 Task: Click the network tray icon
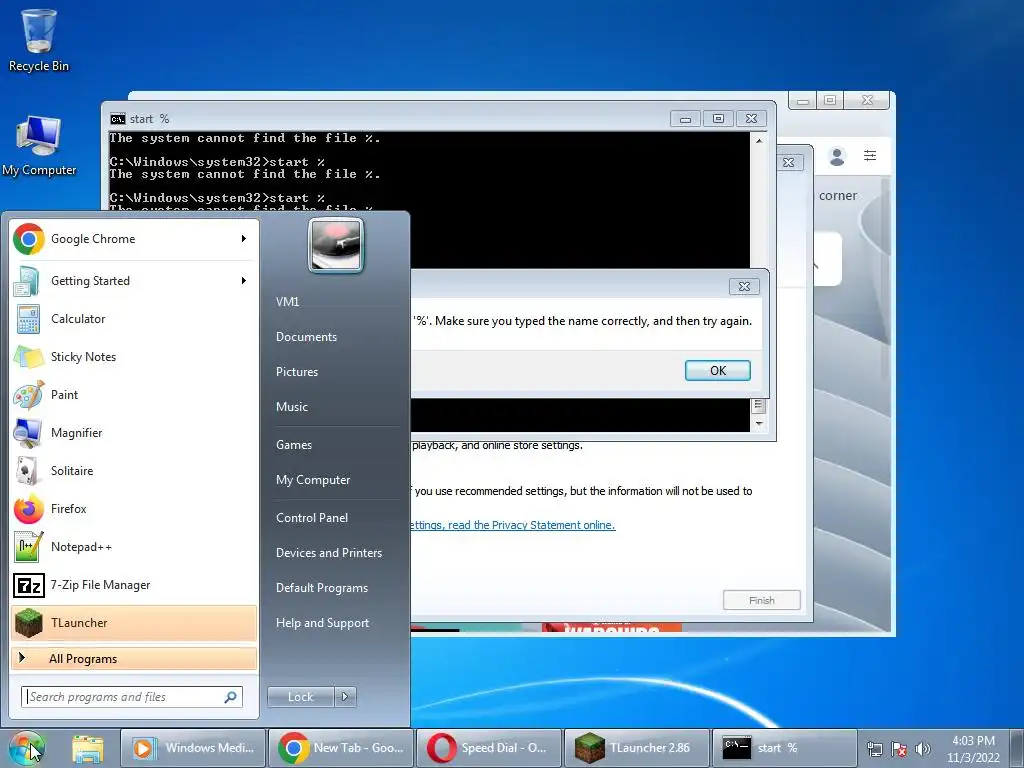click(874, 749)
